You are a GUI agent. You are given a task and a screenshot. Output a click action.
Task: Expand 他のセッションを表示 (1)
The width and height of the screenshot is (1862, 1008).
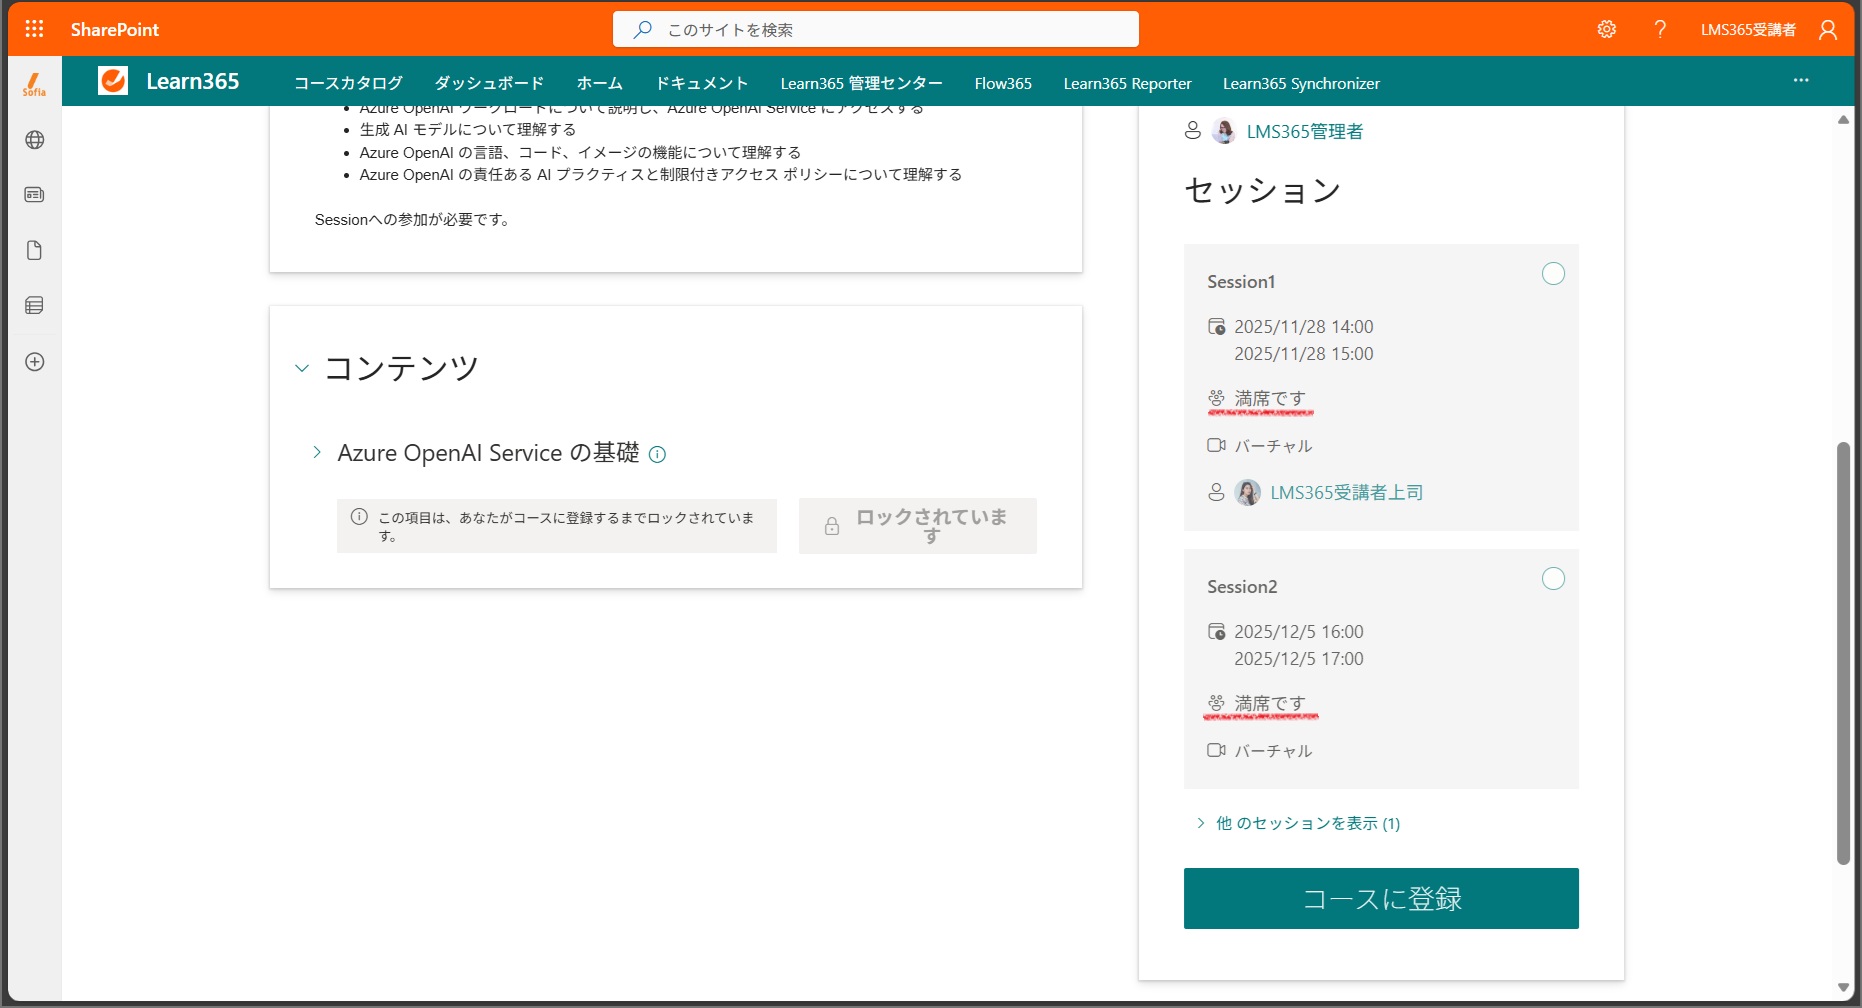coord(1298,823)
